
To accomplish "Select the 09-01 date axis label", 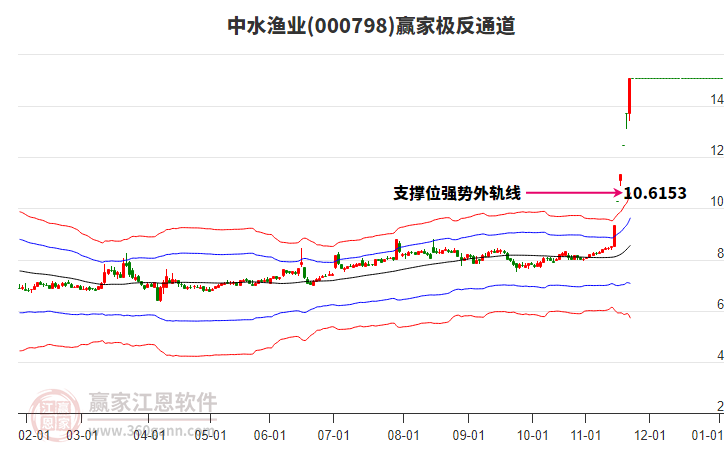I will pyautogui.click(x=468, y=436).
